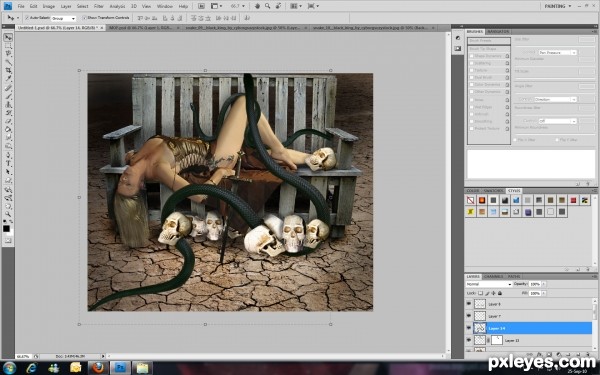Open the Pen Pressure control dropdown
Screen dimensions: 600x375
point(558,52)
